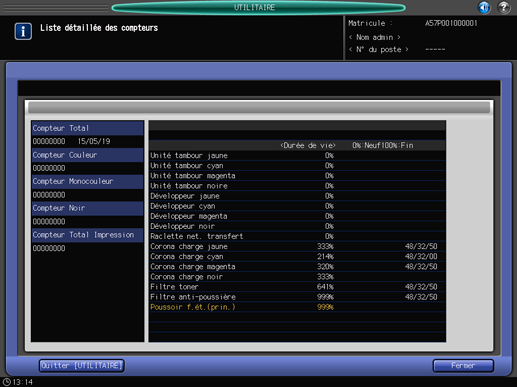Click the Filtre anti-poussière row

click(x=297, y=297)
